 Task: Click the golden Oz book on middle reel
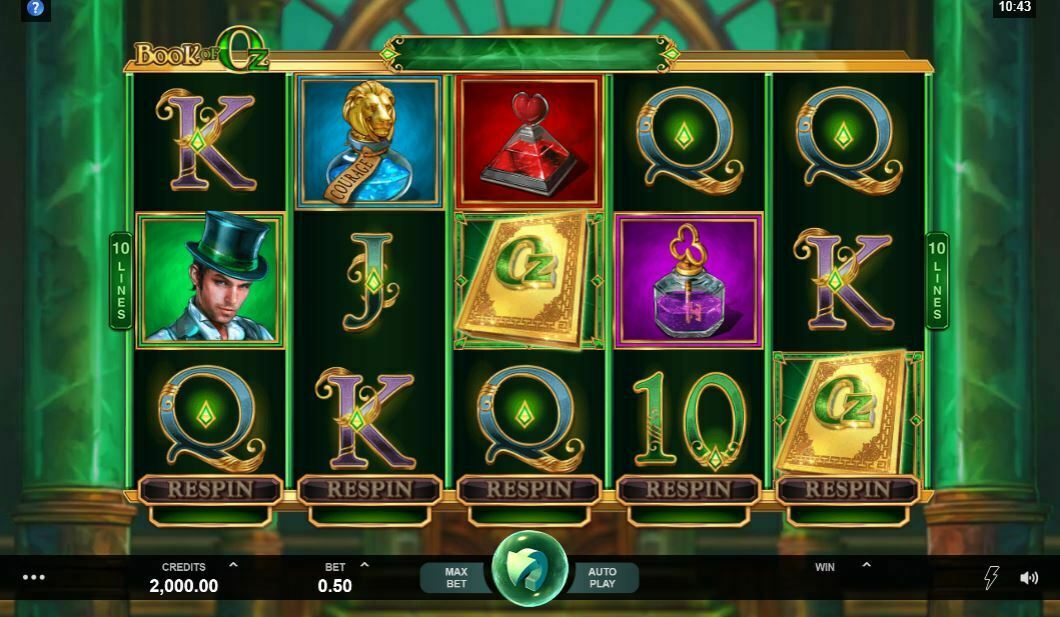(529, 280)
